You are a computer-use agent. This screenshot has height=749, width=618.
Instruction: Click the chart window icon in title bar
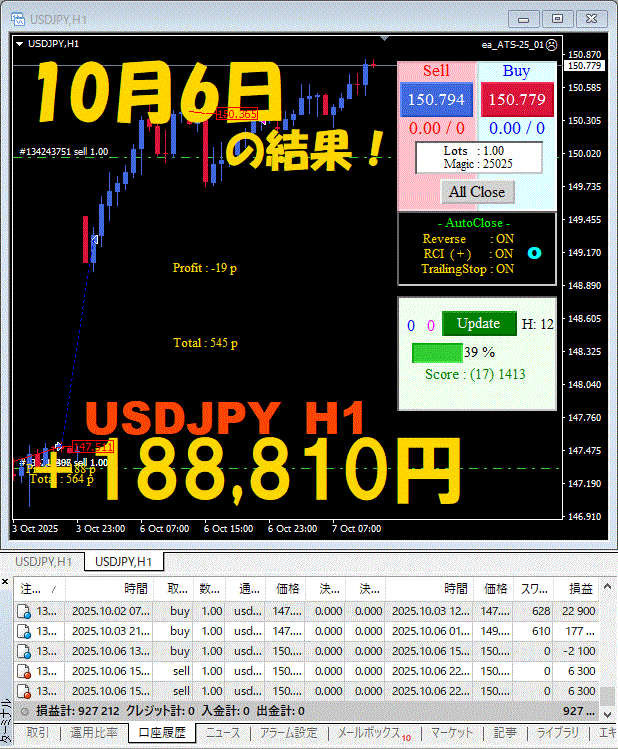tap(18, 19)
